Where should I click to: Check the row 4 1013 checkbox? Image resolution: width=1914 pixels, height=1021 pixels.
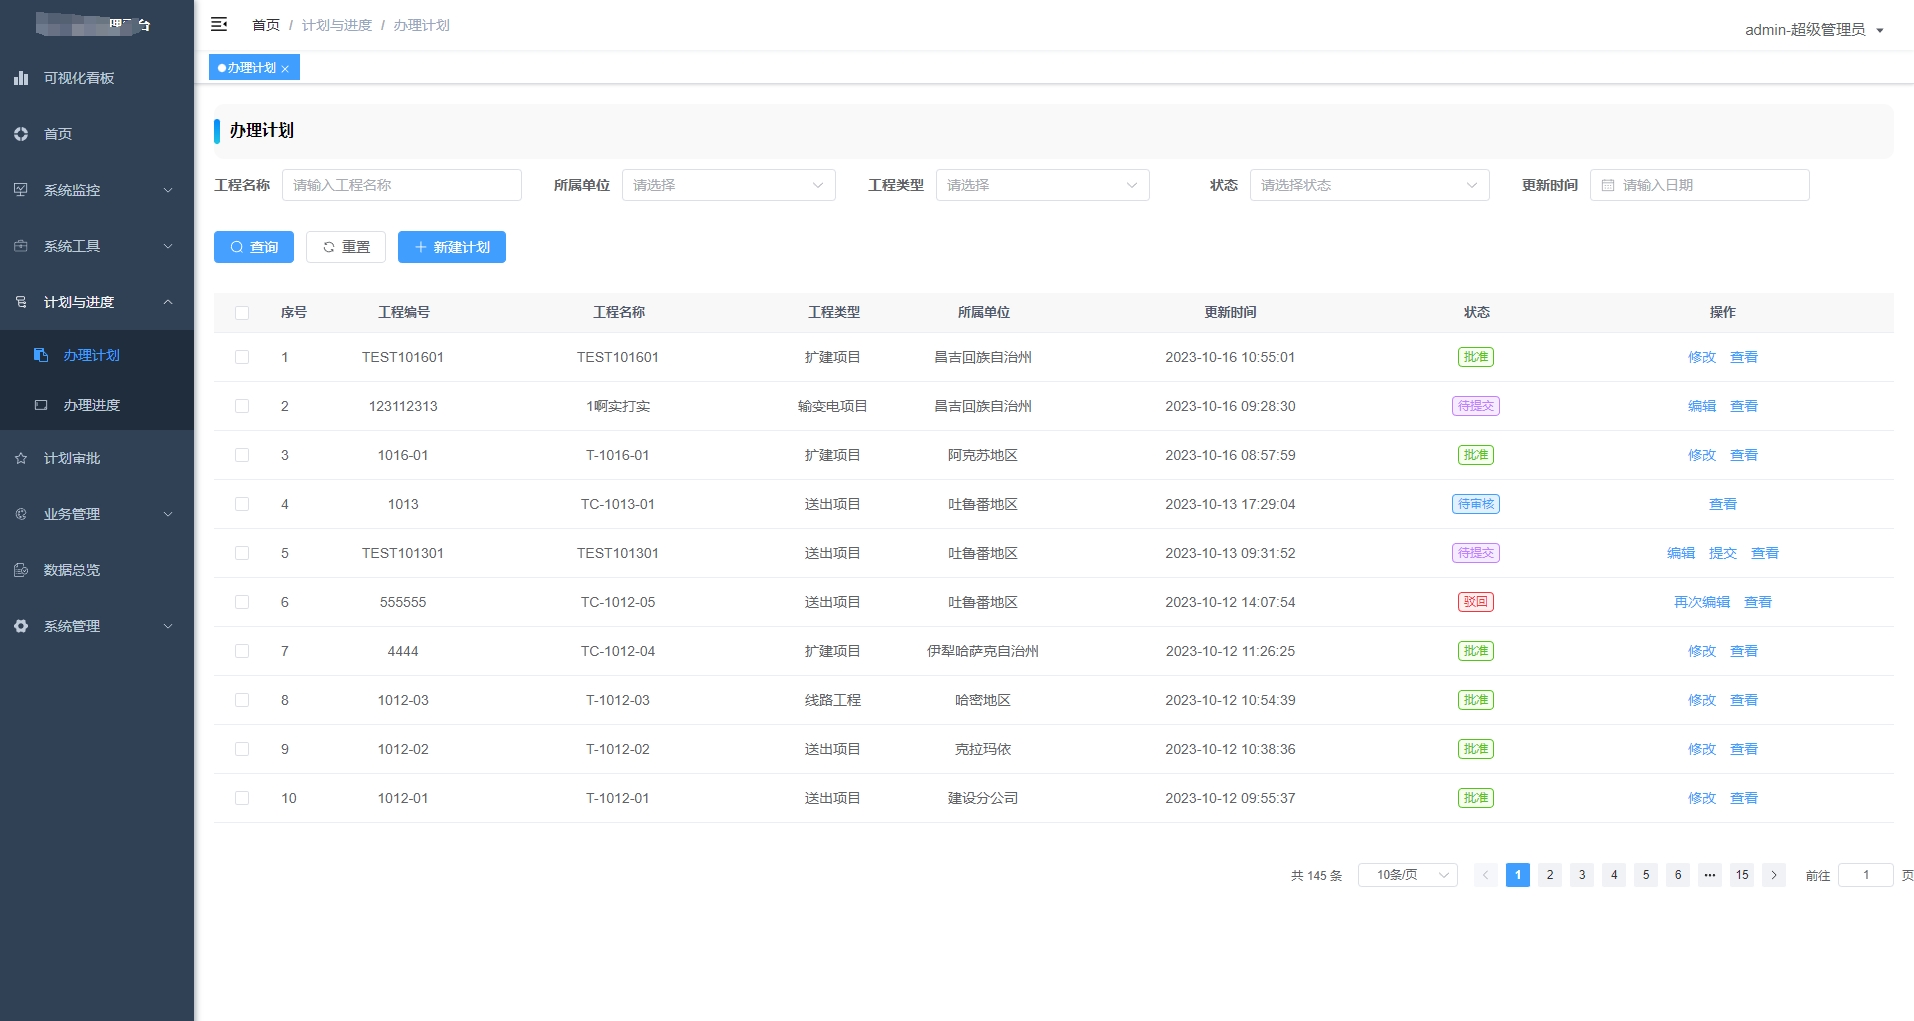coord(242,504)
